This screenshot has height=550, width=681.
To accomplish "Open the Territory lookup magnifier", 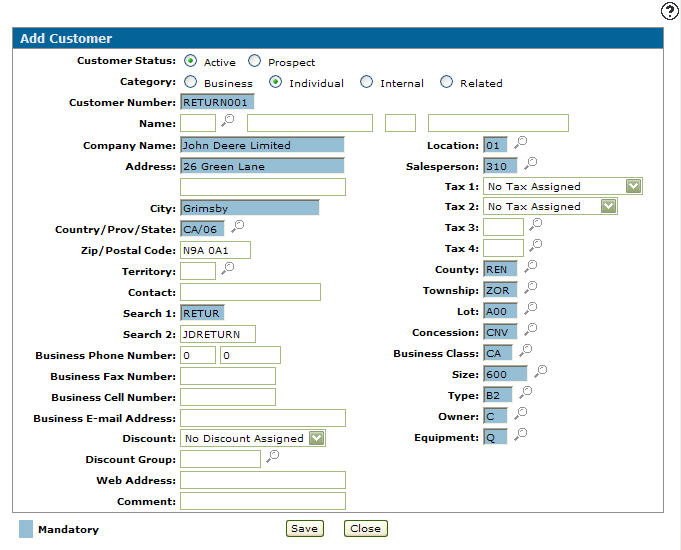I will pos(228,269).
